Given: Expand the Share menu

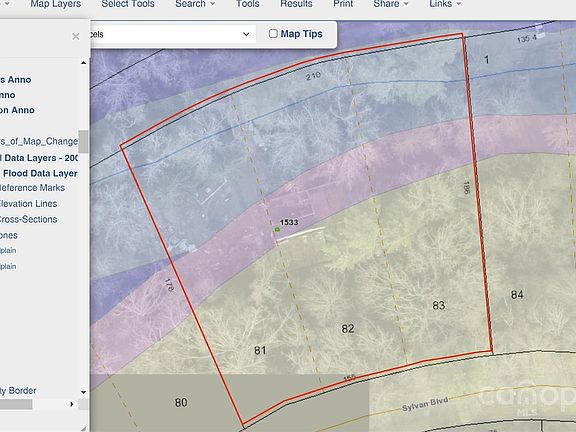Looking at the screenshot, I should point(391,4).
